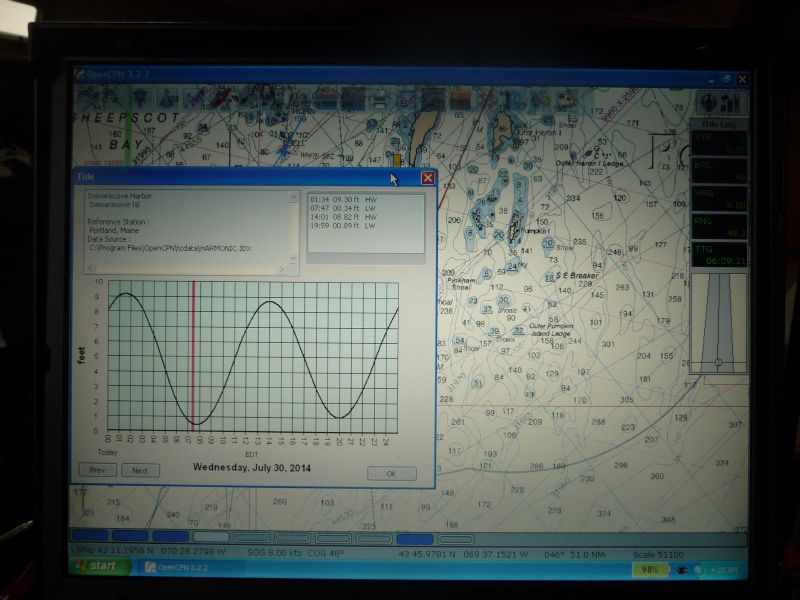Select the 07:47 00.34 ft LW entry
This screenshot has width=800, height=600.
coord(343,208)
